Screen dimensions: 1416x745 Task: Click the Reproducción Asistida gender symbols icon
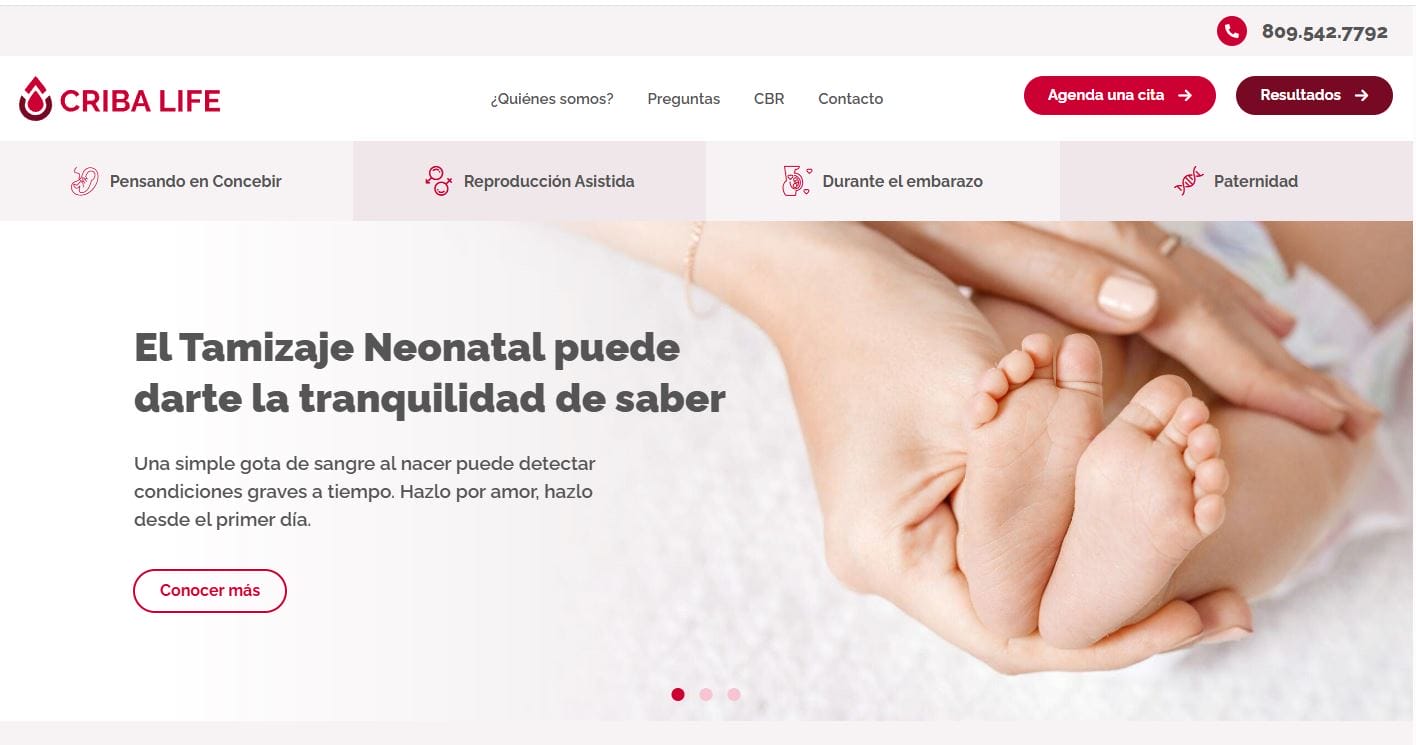coord(438,181)
